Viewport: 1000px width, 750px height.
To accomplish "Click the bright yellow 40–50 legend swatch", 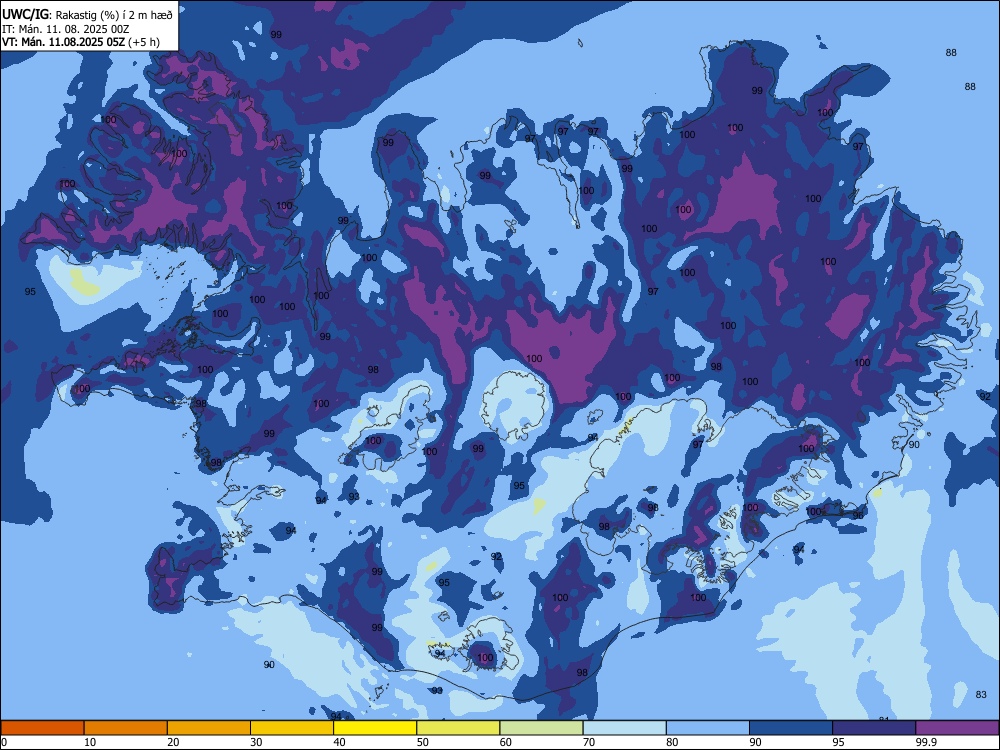I will 375,728.
